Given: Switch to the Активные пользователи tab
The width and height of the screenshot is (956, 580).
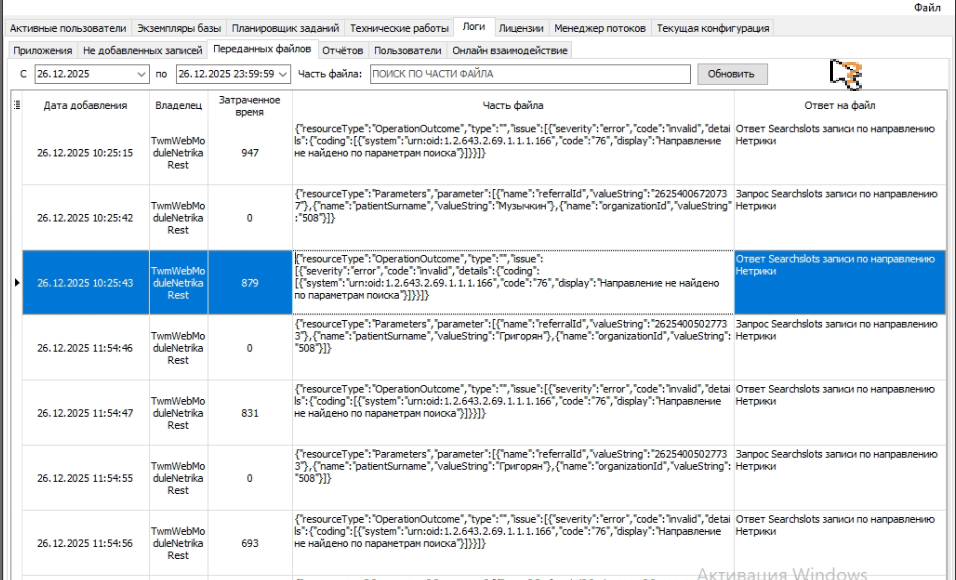Looking at the screenshot, I should 68,28.
